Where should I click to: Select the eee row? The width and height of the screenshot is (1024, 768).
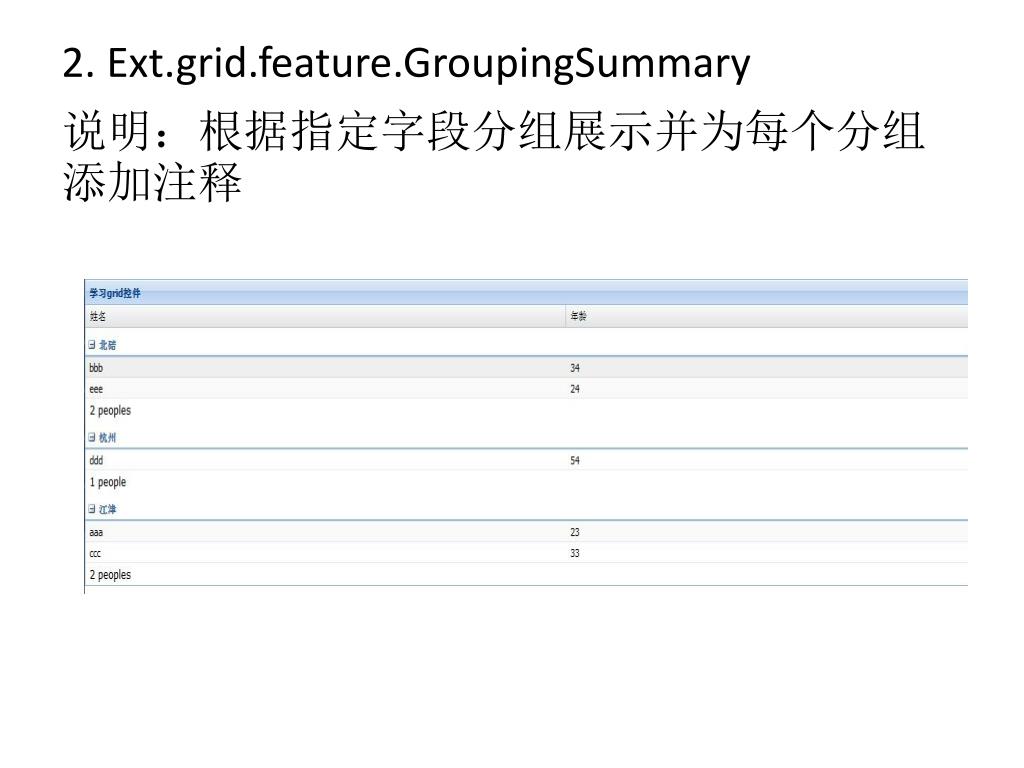526,389
